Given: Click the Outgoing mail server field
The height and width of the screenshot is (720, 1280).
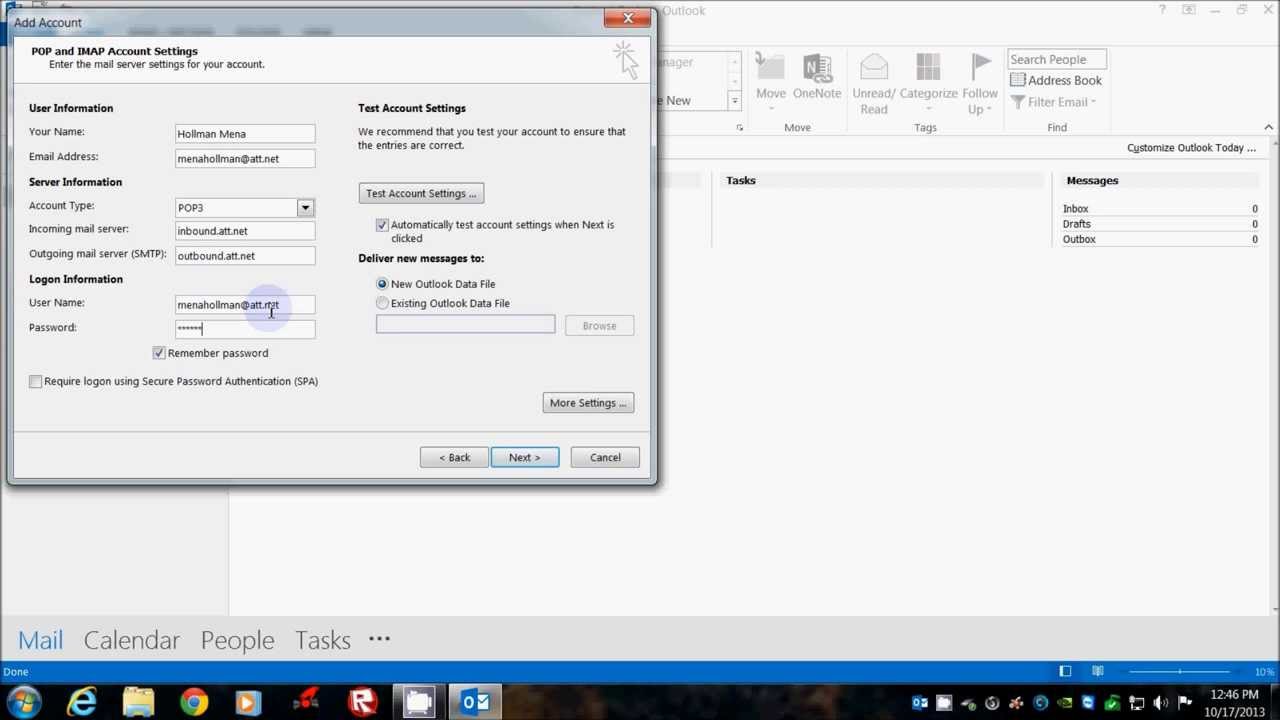Looking at the screenshot, I should click(x=245, y=256).
